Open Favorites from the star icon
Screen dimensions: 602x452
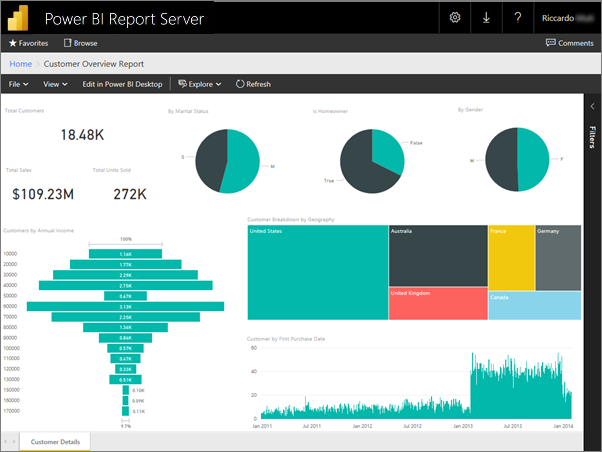click(x=13, y=44)
